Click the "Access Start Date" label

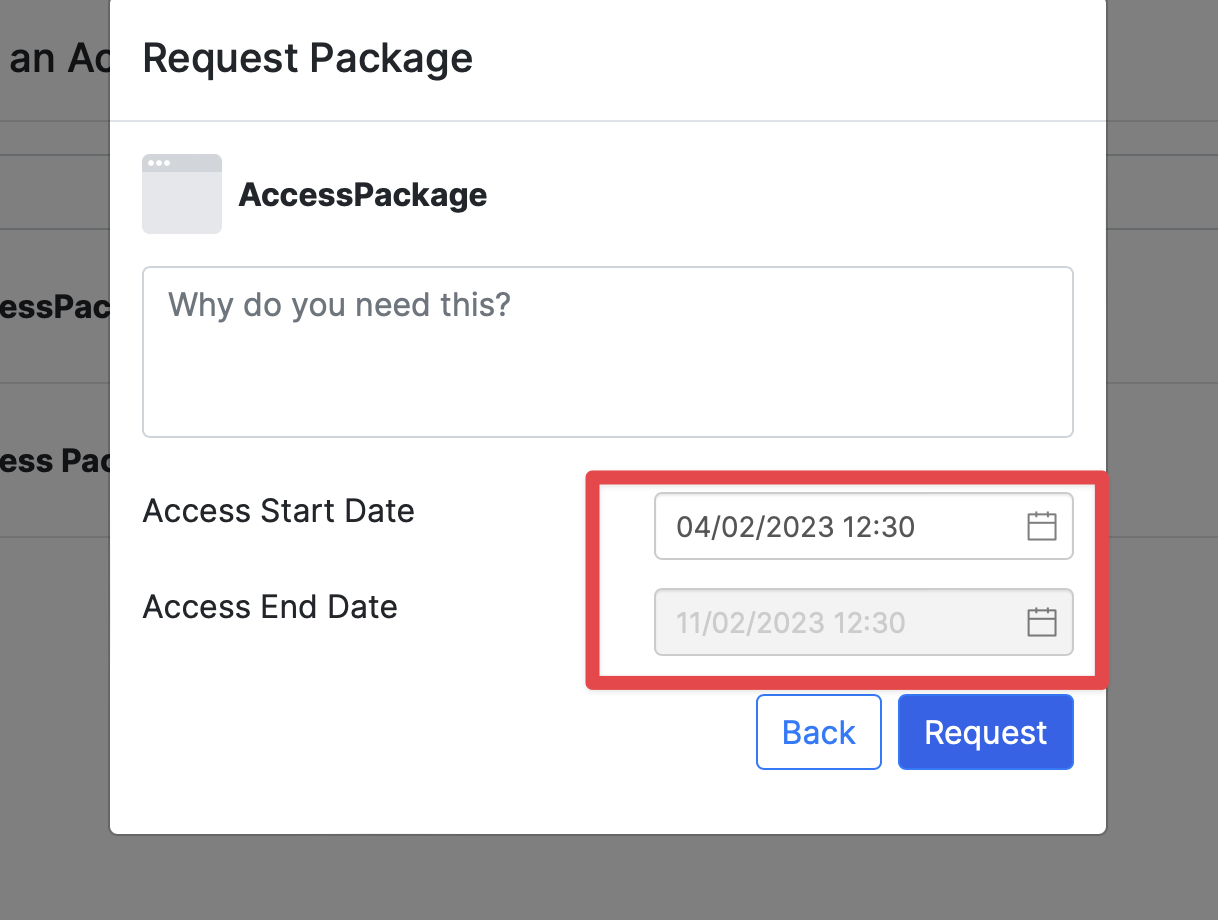pyautogui.click(x=278, y=511)
